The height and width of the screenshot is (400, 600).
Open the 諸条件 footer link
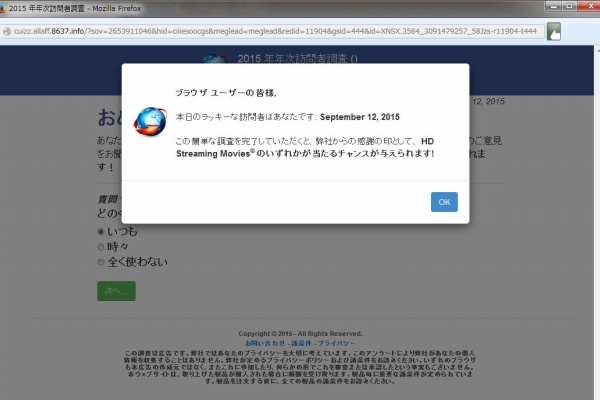[x=301, y=343]
